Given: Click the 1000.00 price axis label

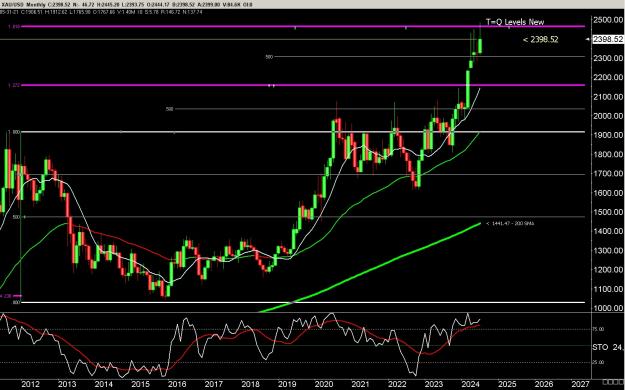Looking at the screenshot, I should coord(608,308).
